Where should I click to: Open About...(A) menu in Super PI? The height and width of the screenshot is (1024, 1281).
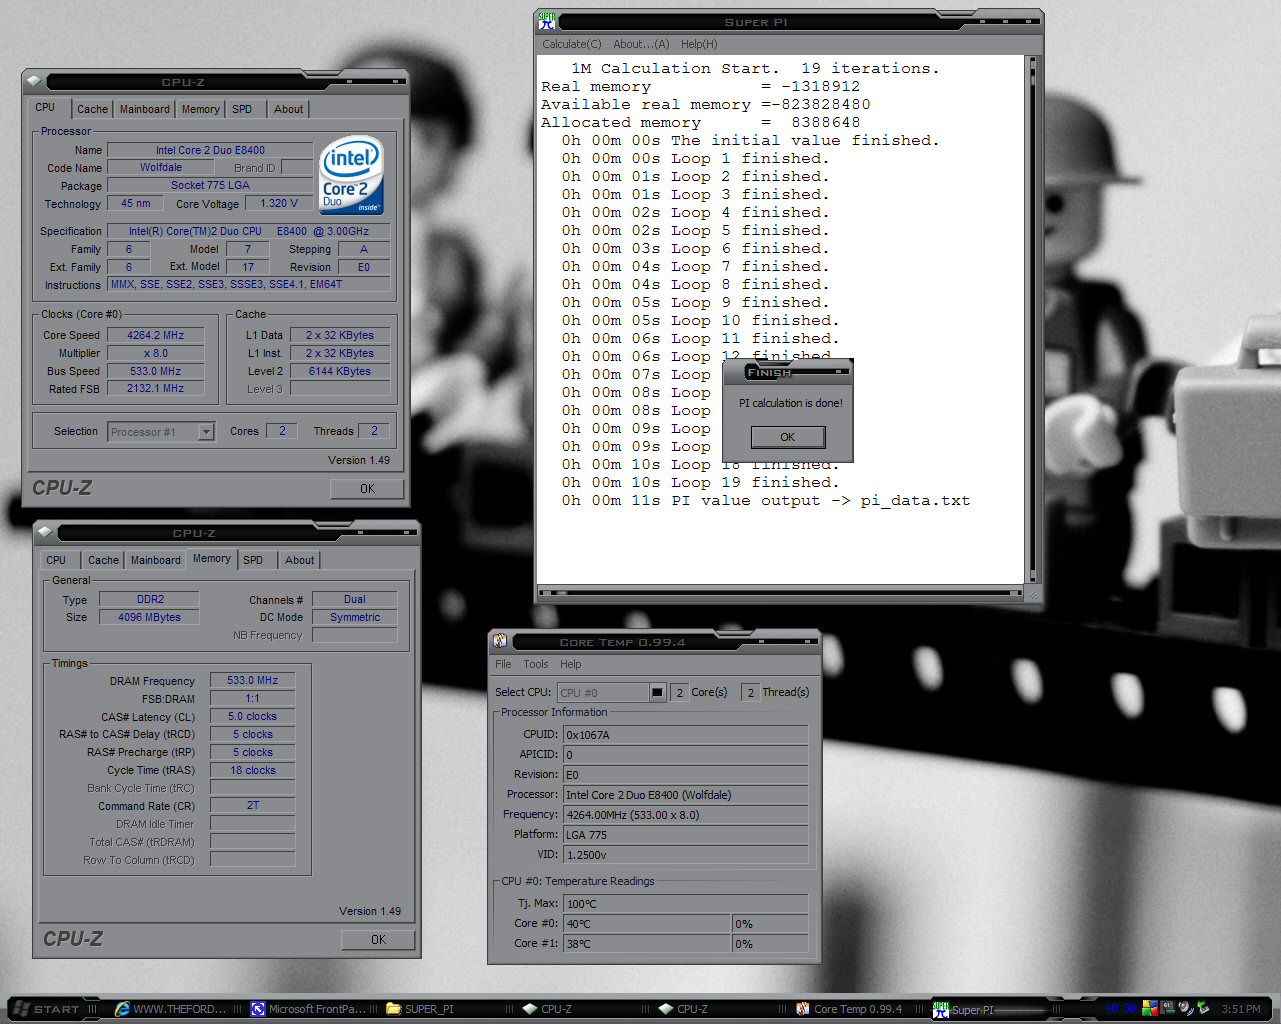[x=641, y=44]
